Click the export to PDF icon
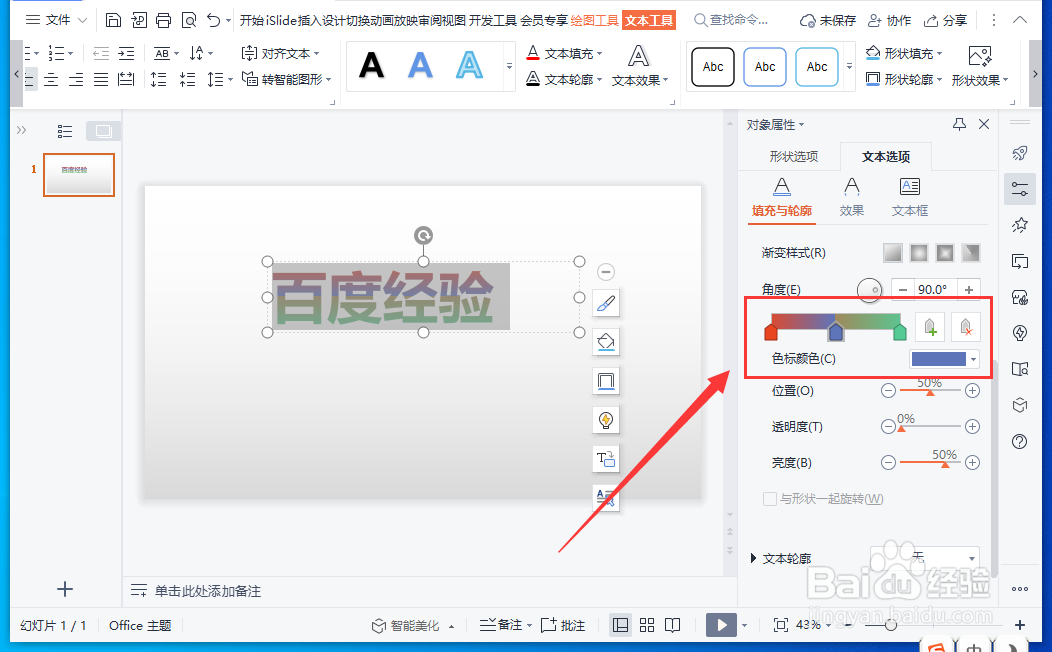 click(x=139, y=20)
